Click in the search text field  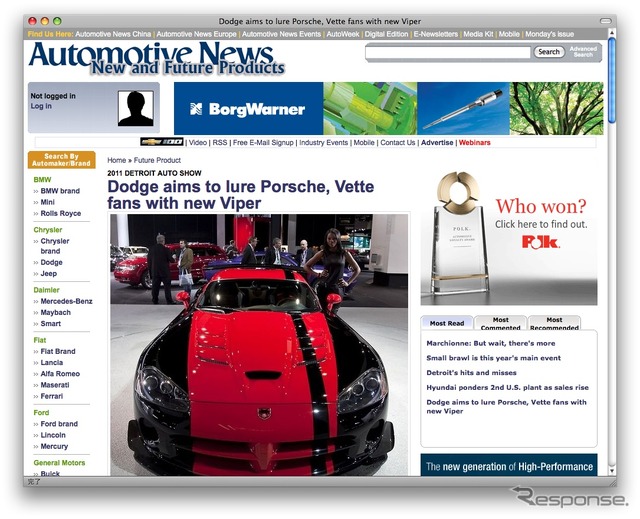click(x=448, y=52)
